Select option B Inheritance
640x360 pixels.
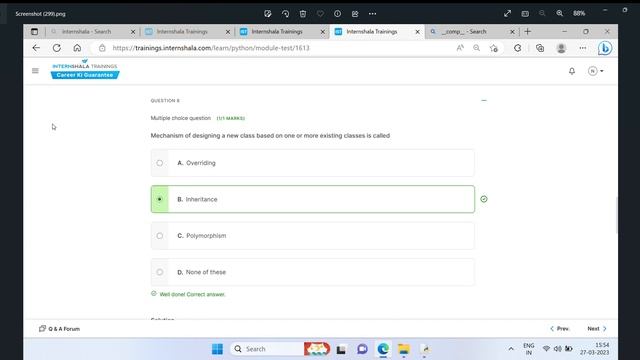313,199
